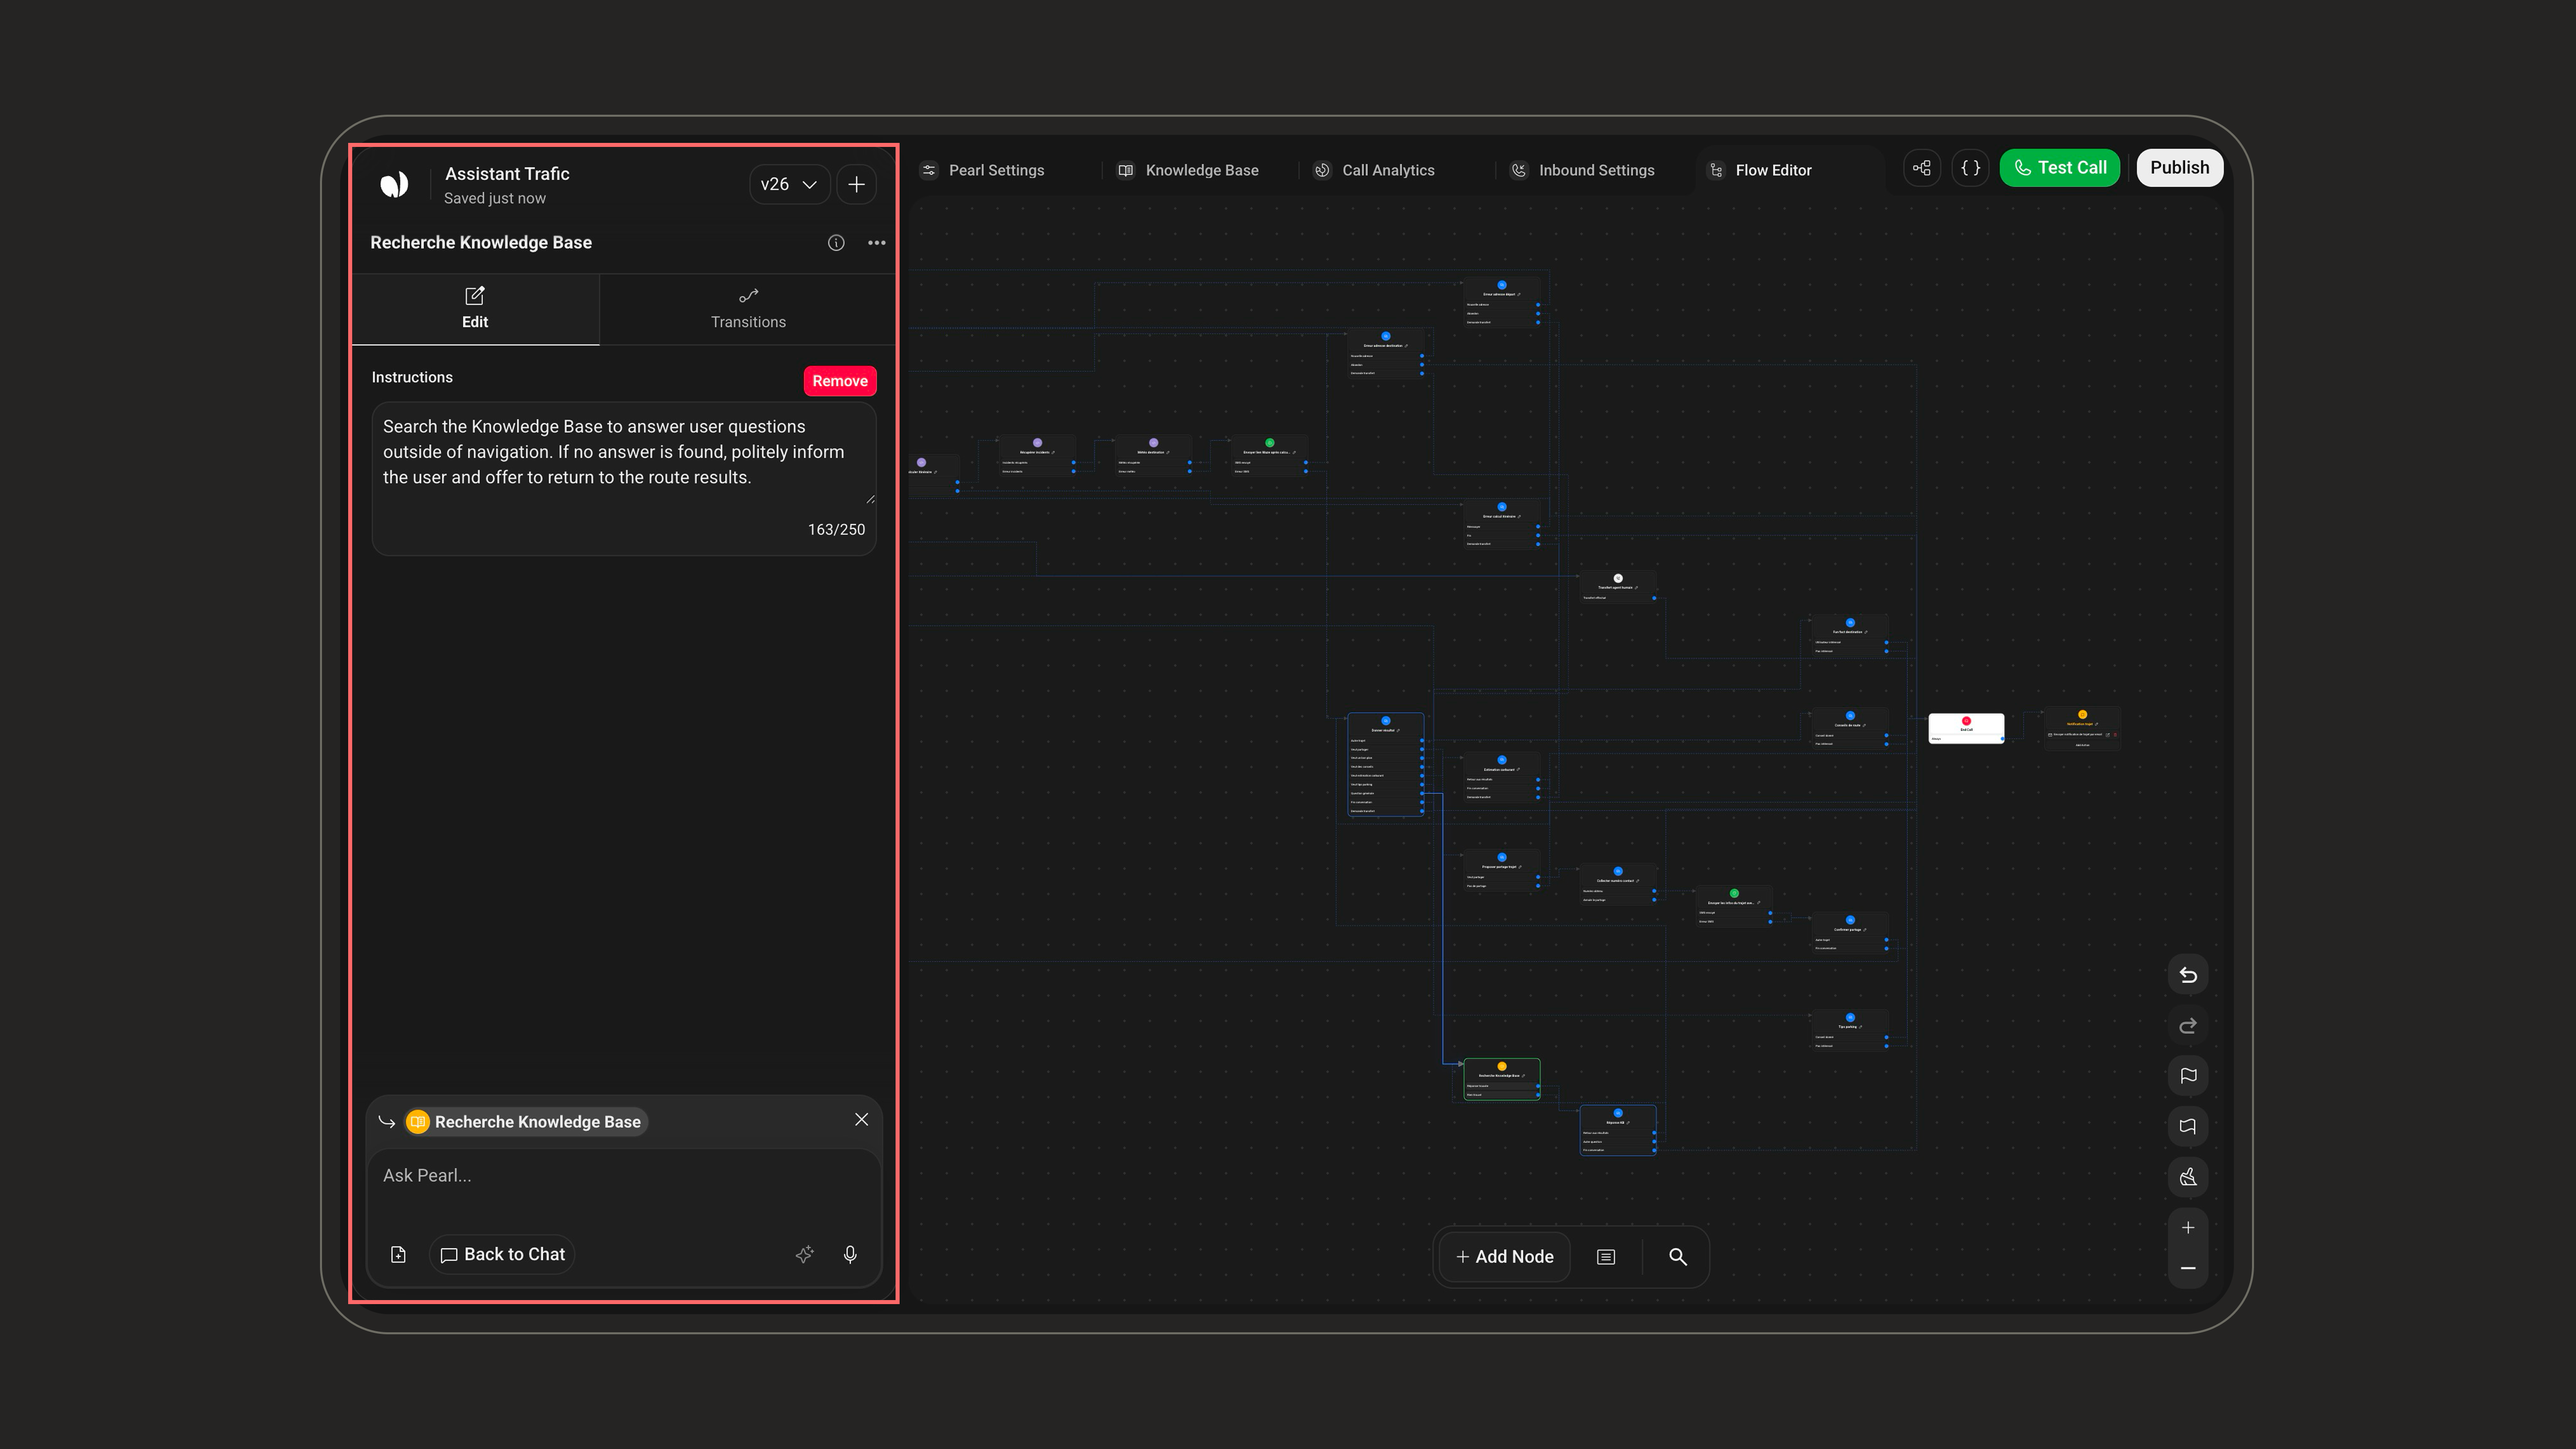Zoom in the canvas with plus icon

[2187, 1228]
